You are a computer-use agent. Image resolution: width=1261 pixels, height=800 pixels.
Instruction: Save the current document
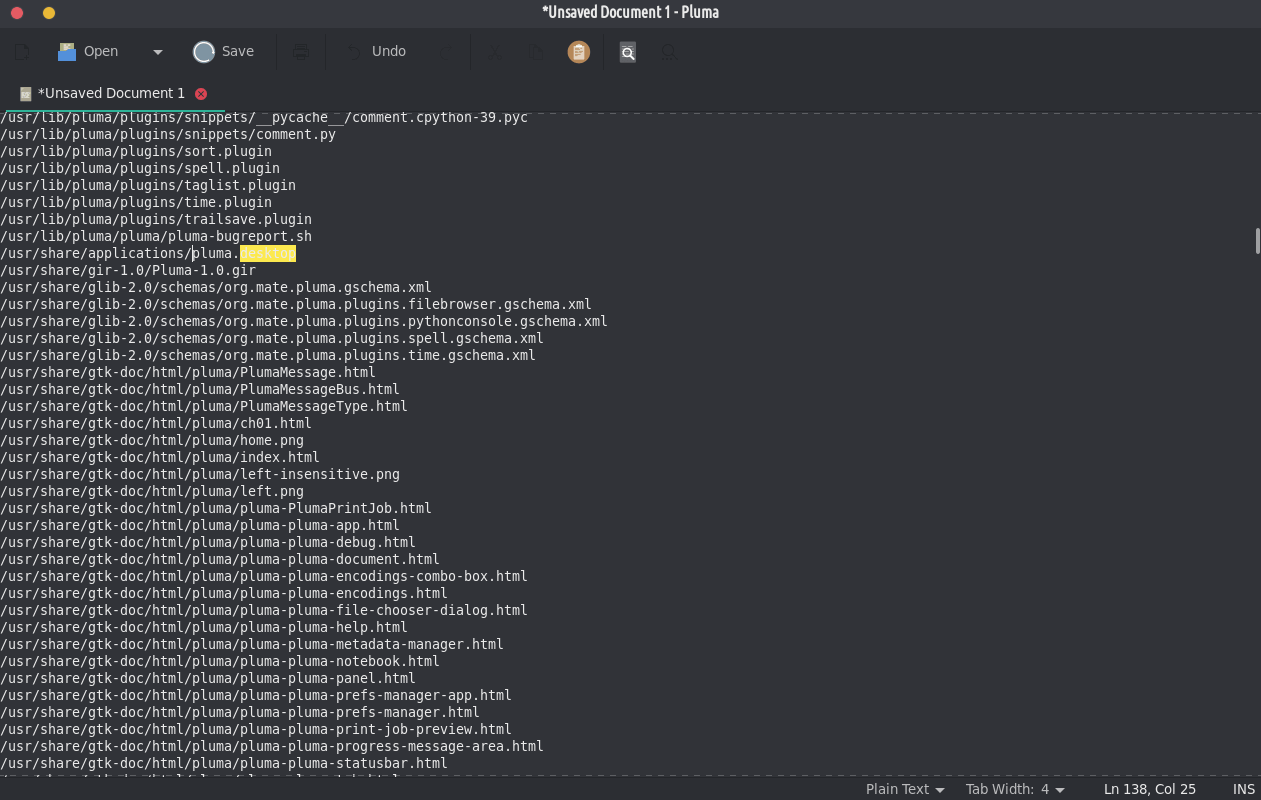224,52
